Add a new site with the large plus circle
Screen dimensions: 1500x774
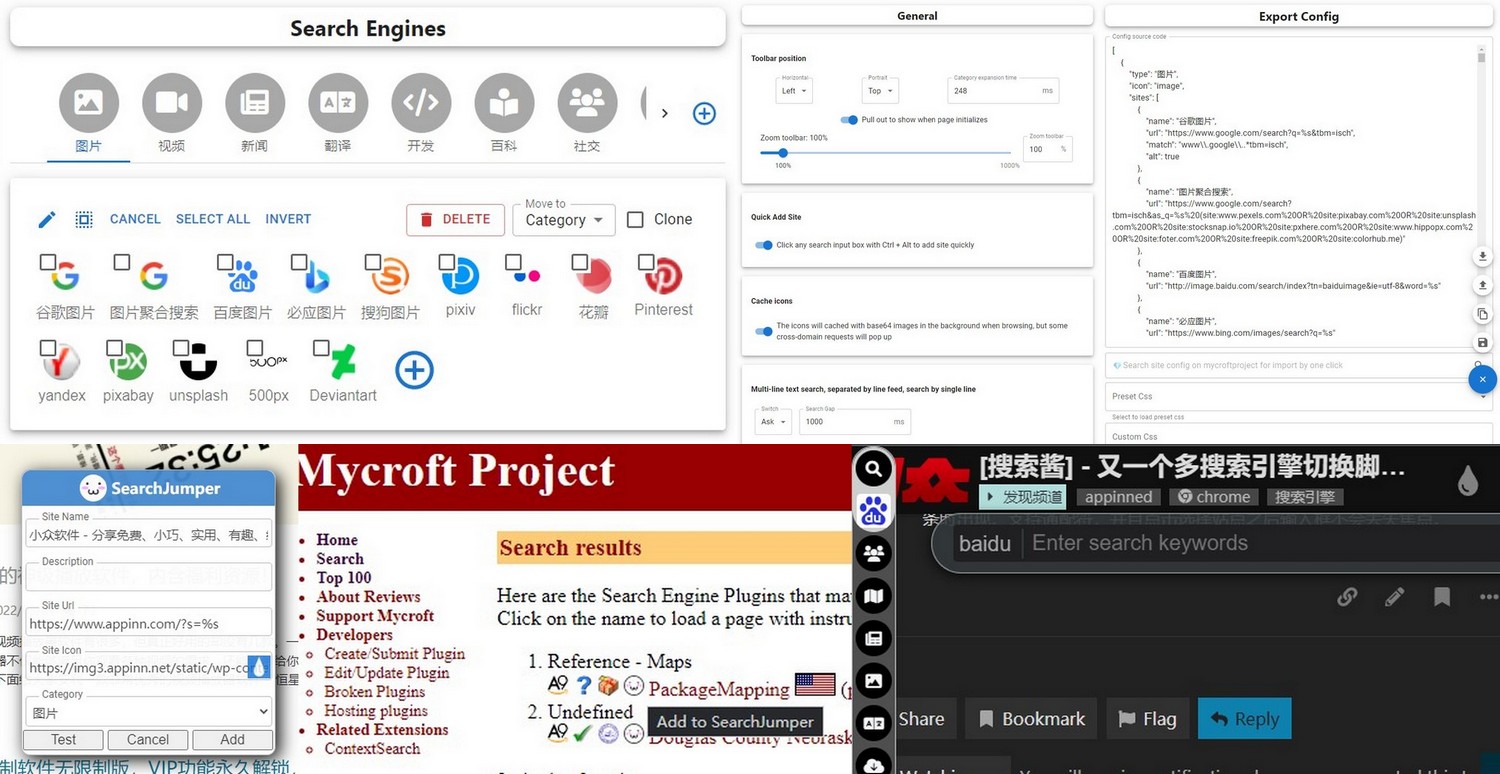point(414,370)
